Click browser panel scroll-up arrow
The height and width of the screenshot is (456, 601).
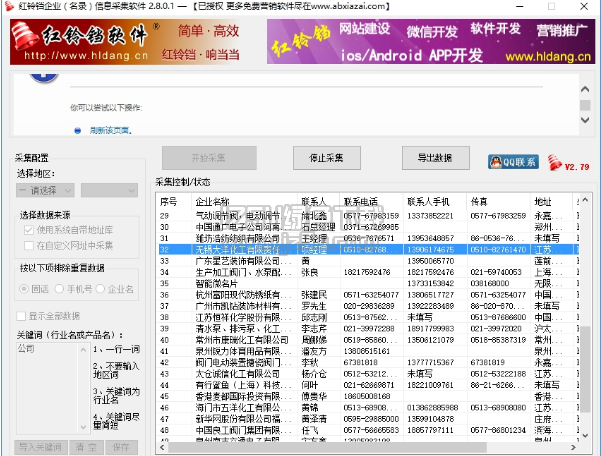(585, 89)
